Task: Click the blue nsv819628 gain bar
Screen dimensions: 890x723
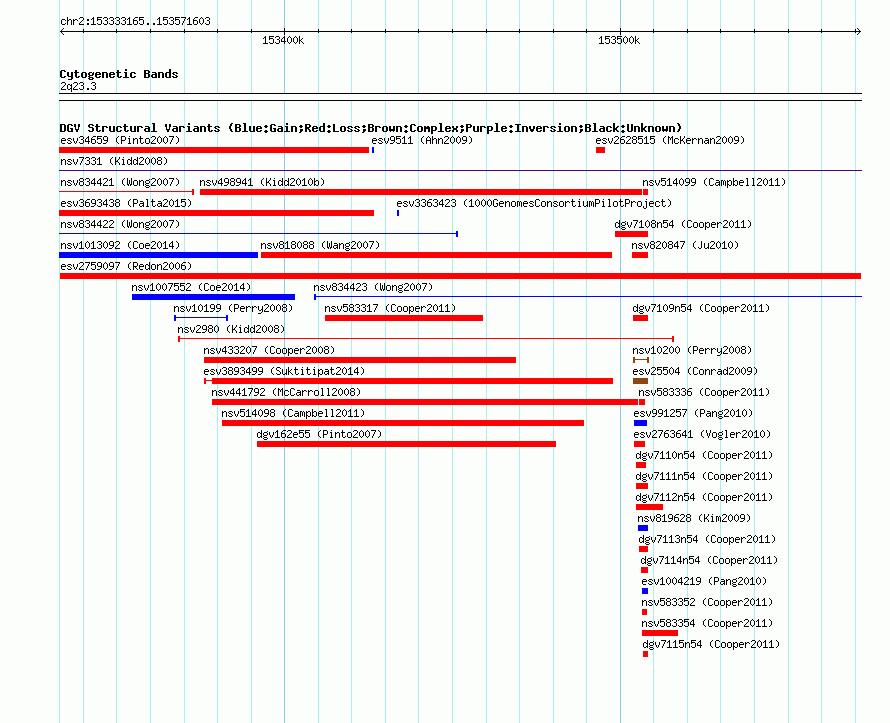Action: [x=643, y=528]
